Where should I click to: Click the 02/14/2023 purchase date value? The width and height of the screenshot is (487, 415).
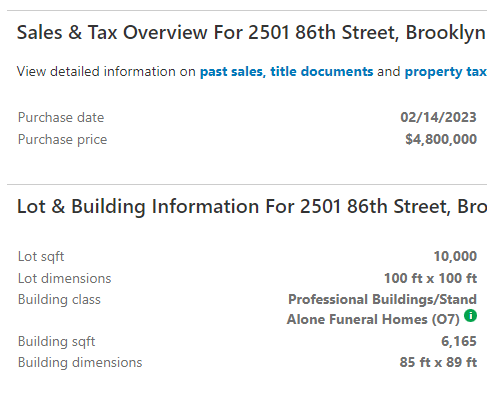pyautogui.click(x=438, y=117)
